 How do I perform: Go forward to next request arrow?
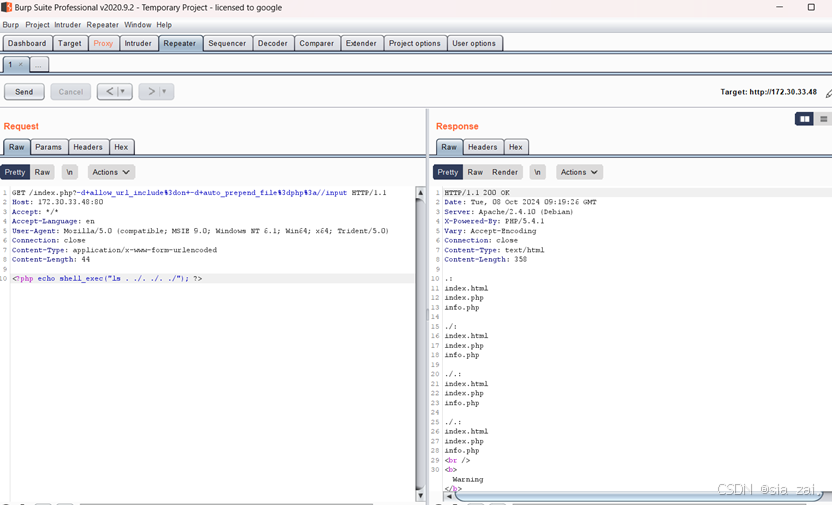pos(151,91)
